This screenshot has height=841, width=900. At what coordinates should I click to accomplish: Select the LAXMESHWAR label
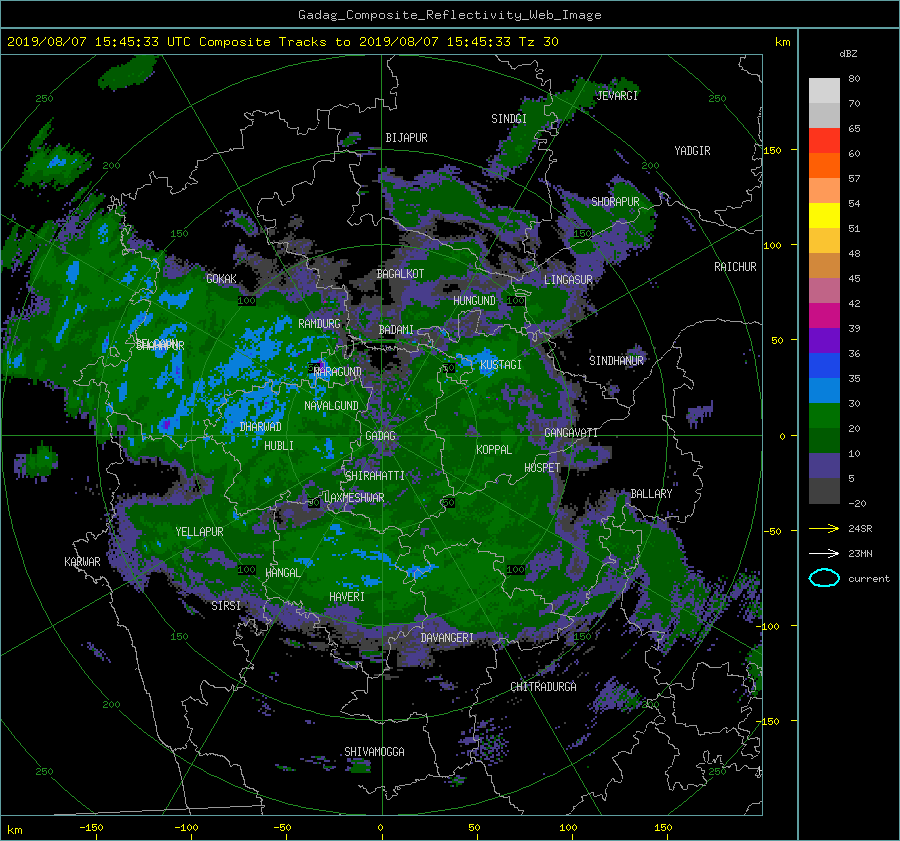[354, 498]
